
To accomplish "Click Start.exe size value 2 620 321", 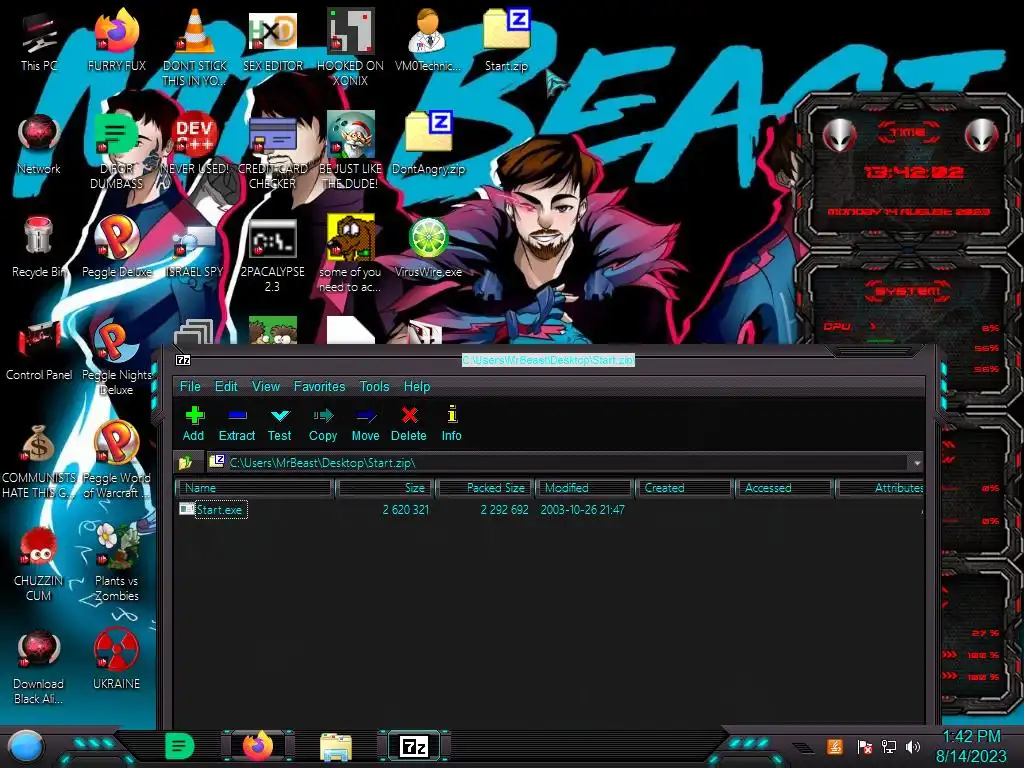I will click(x=406, y=509).
